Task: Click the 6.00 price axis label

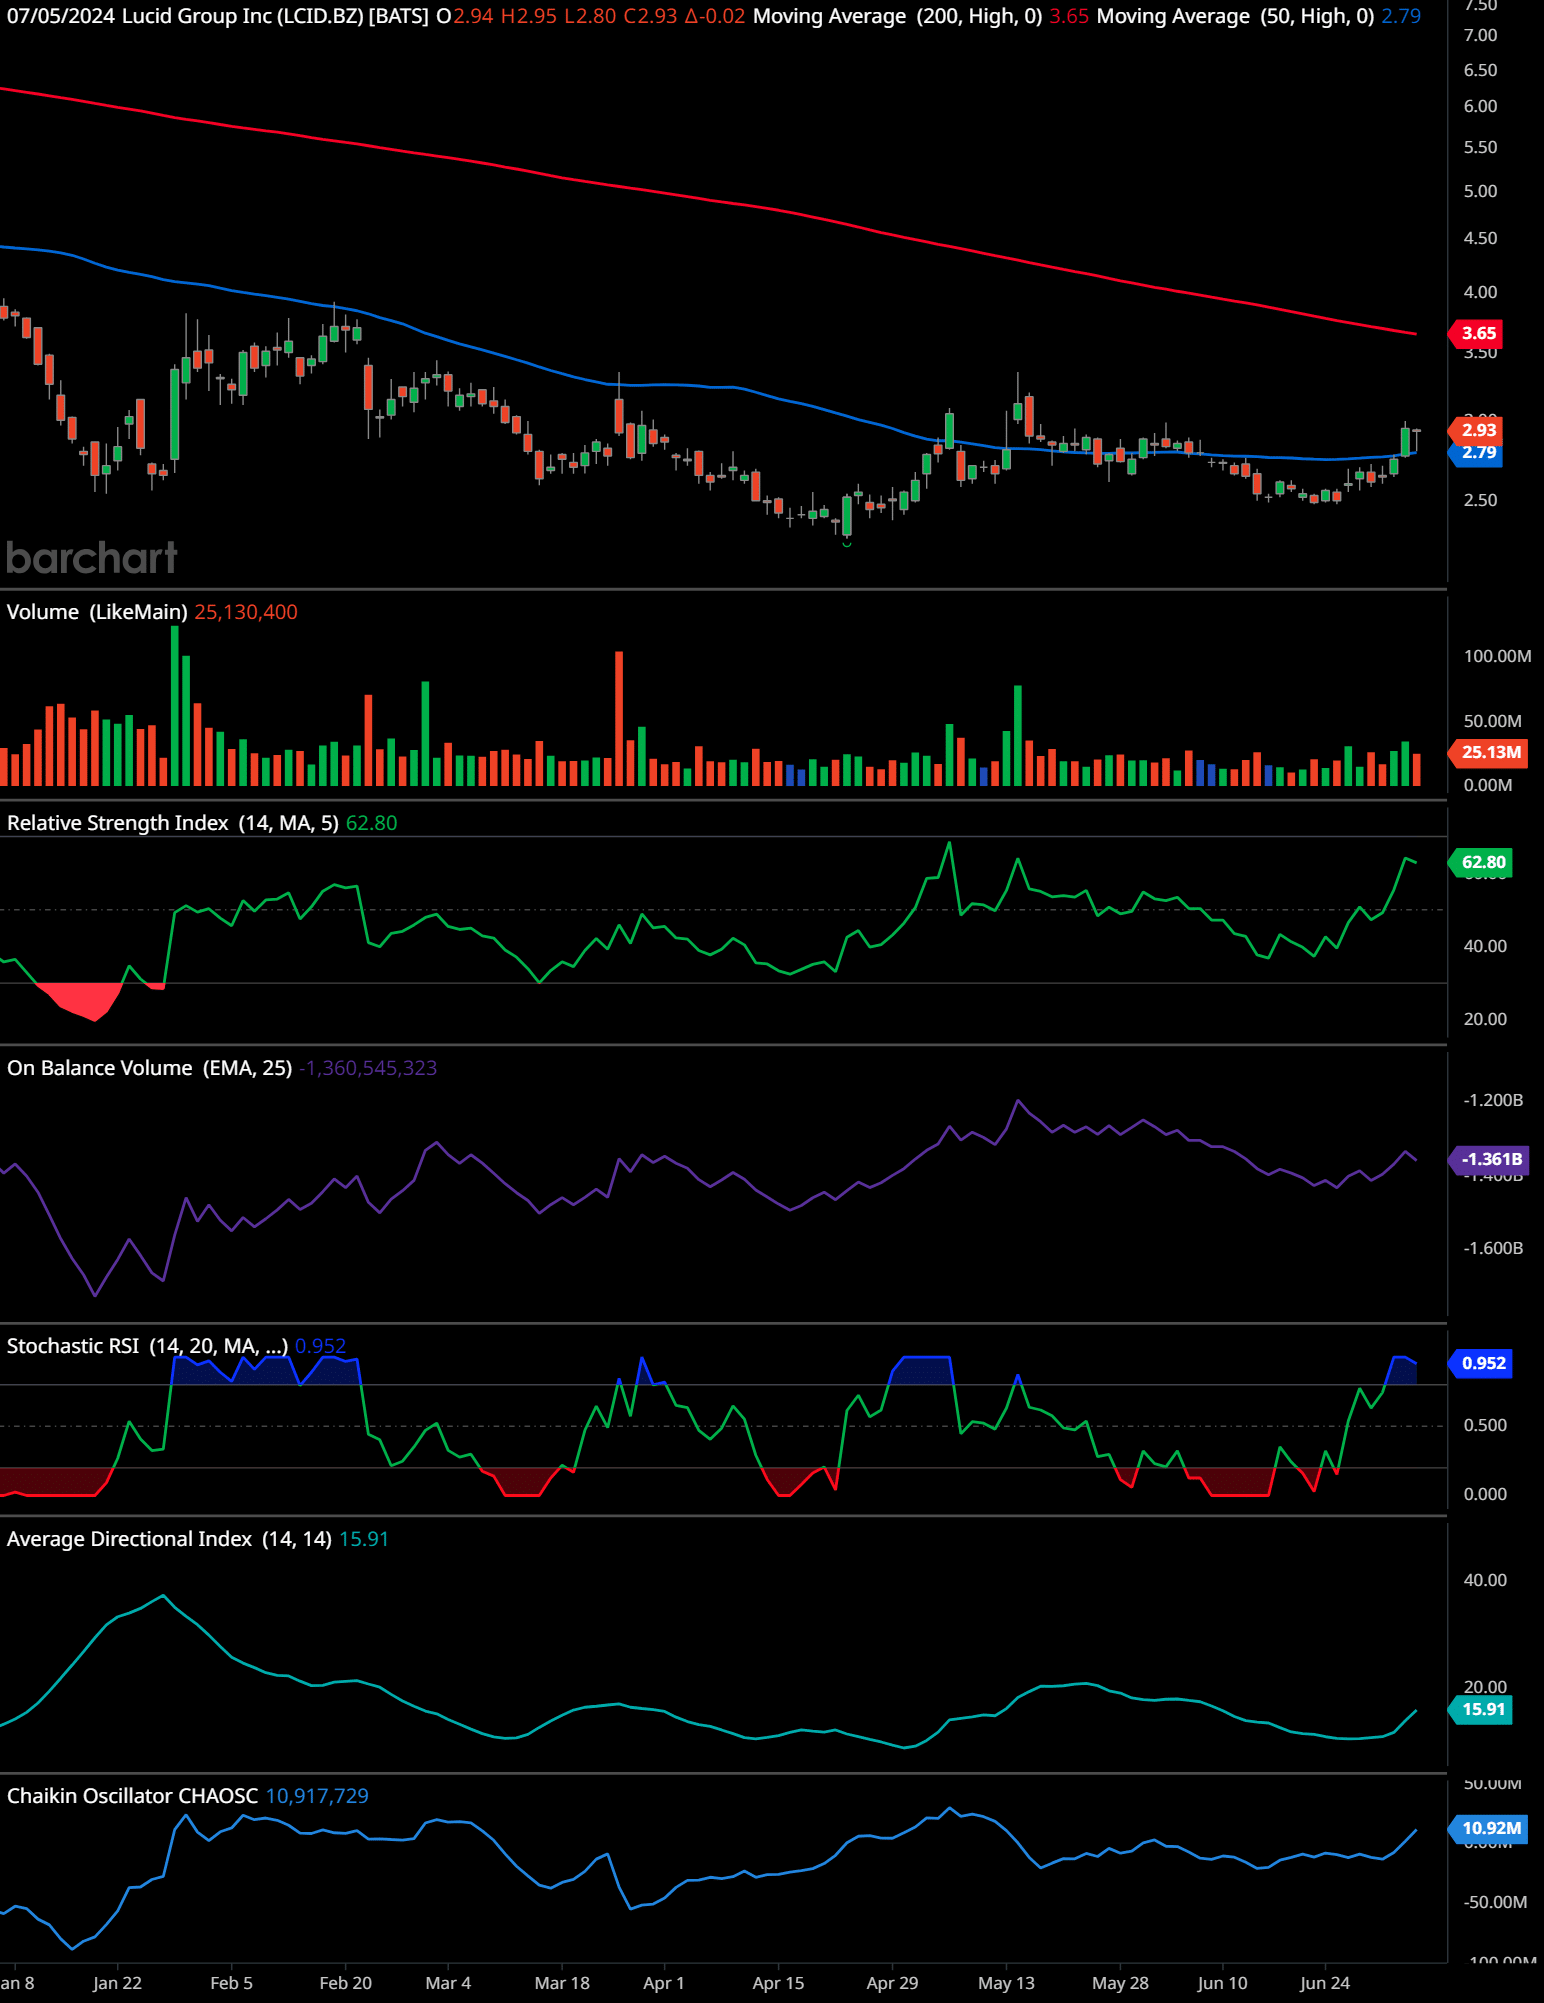Action: coord(1480,106)
